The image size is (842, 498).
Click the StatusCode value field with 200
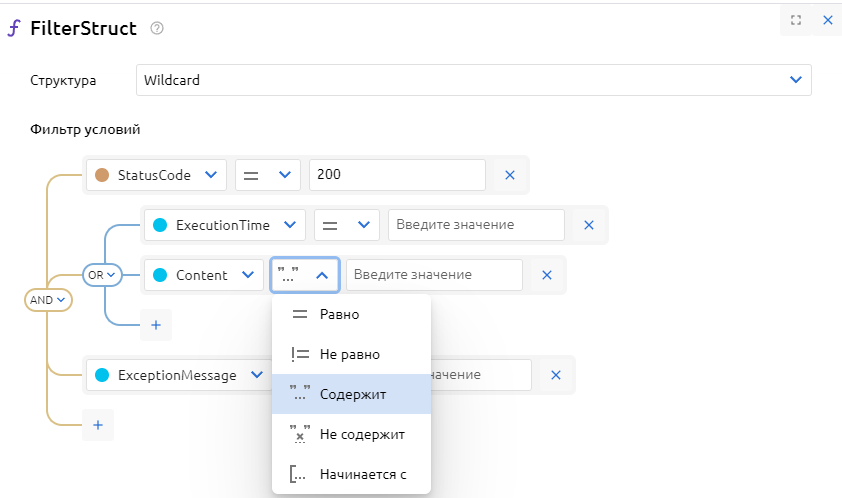pos(397,175)
